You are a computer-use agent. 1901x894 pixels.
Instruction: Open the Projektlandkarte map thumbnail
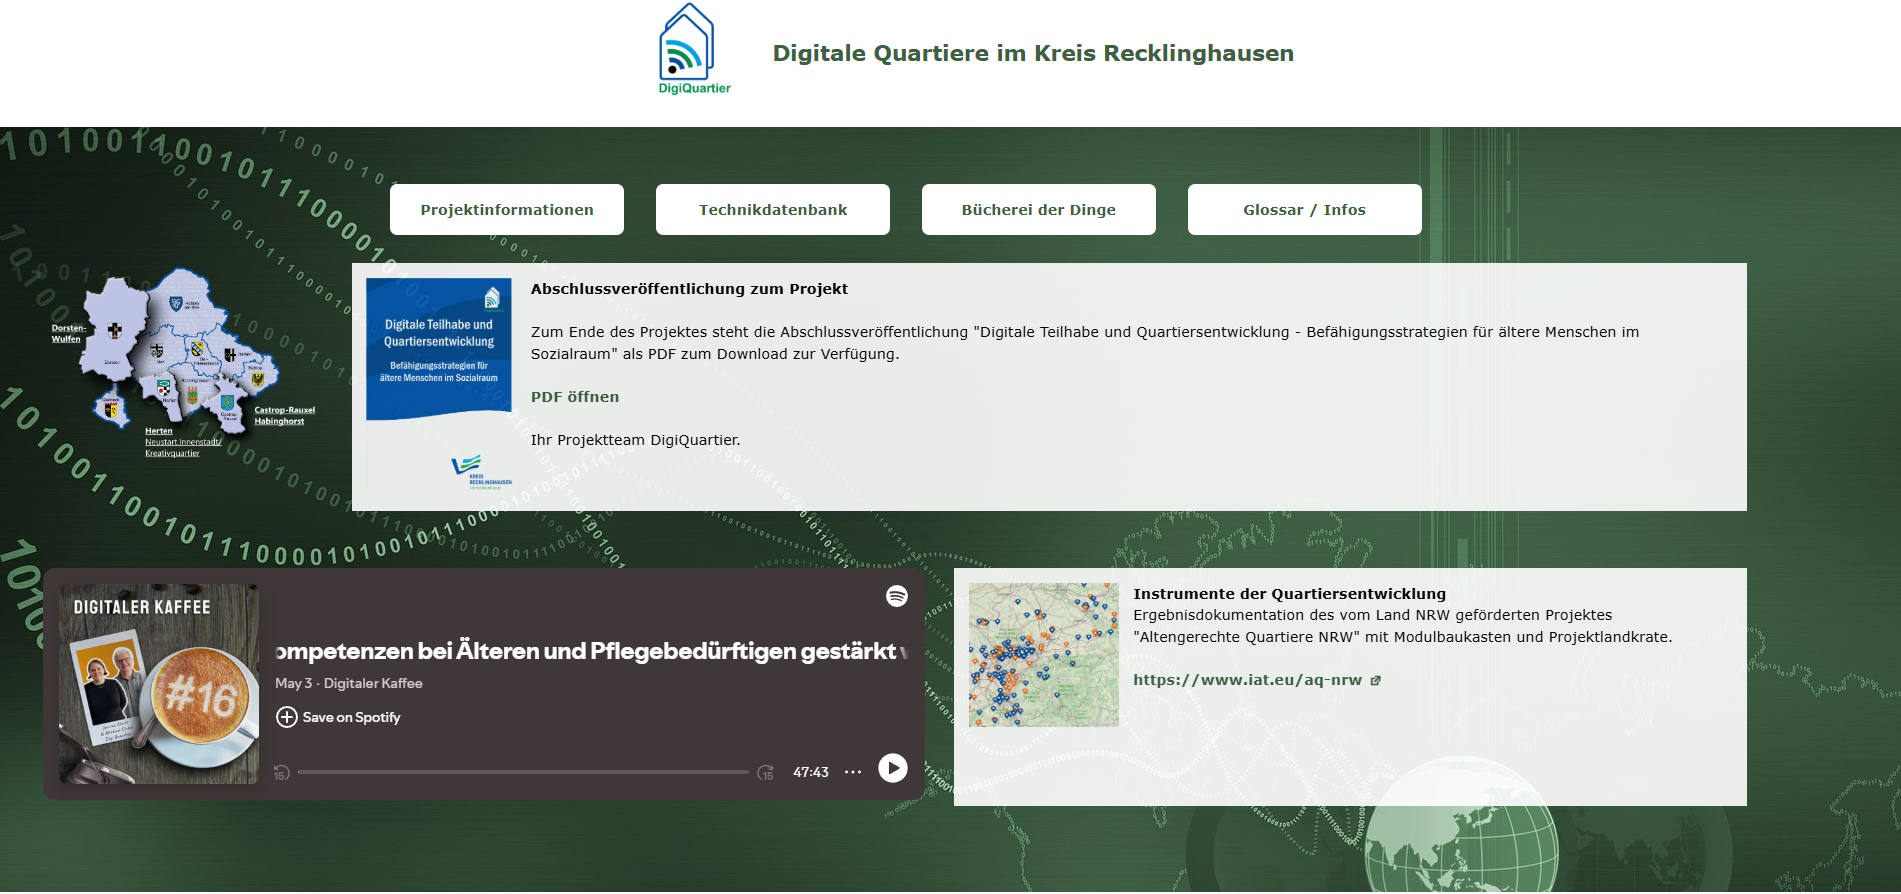[x=1044, y=655]
